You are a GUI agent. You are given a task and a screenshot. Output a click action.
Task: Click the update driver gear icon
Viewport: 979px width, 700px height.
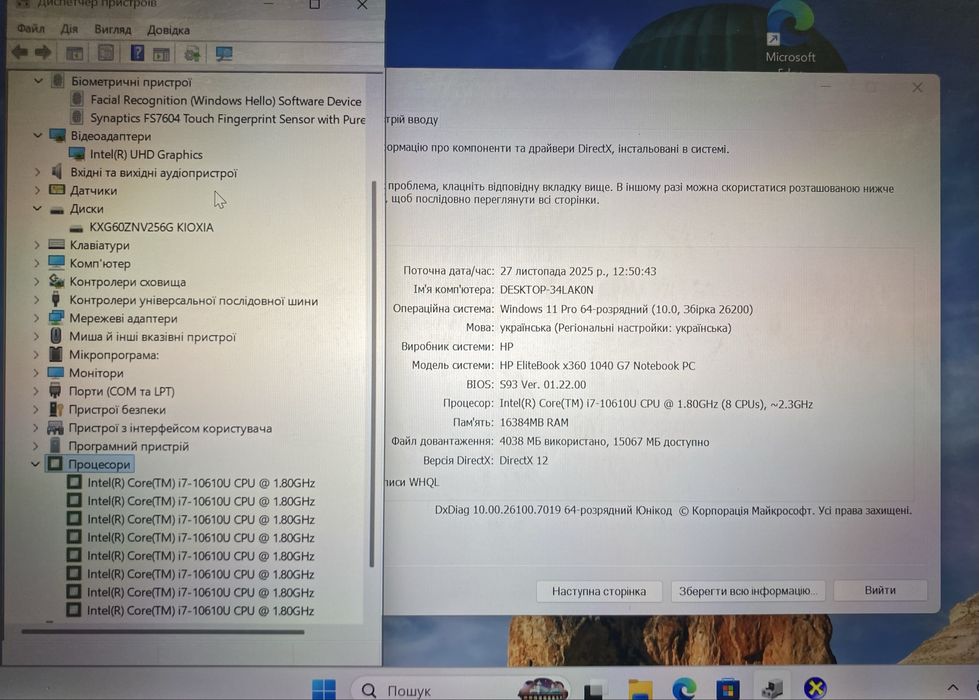[x=192, y=54]
